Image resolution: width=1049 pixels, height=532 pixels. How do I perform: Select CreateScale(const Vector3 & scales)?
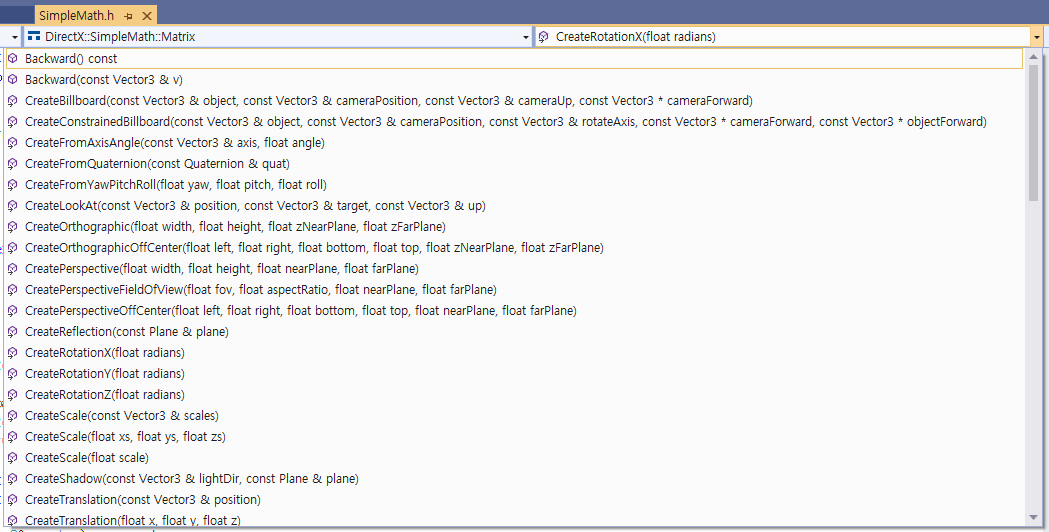[514, 416]
